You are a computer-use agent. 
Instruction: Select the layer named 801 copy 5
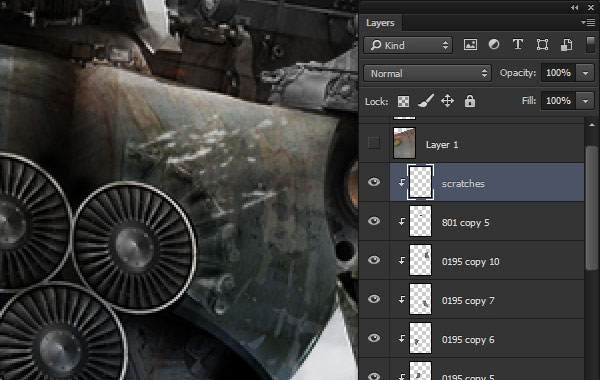pos(465,223)
